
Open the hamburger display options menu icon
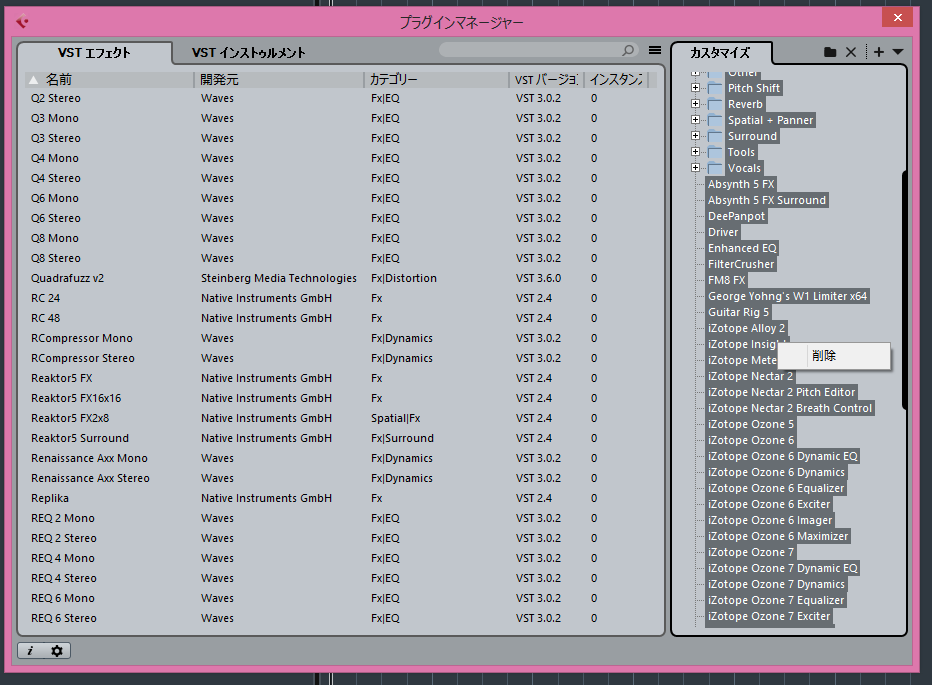pyautogui.click(x=655, y=50)
